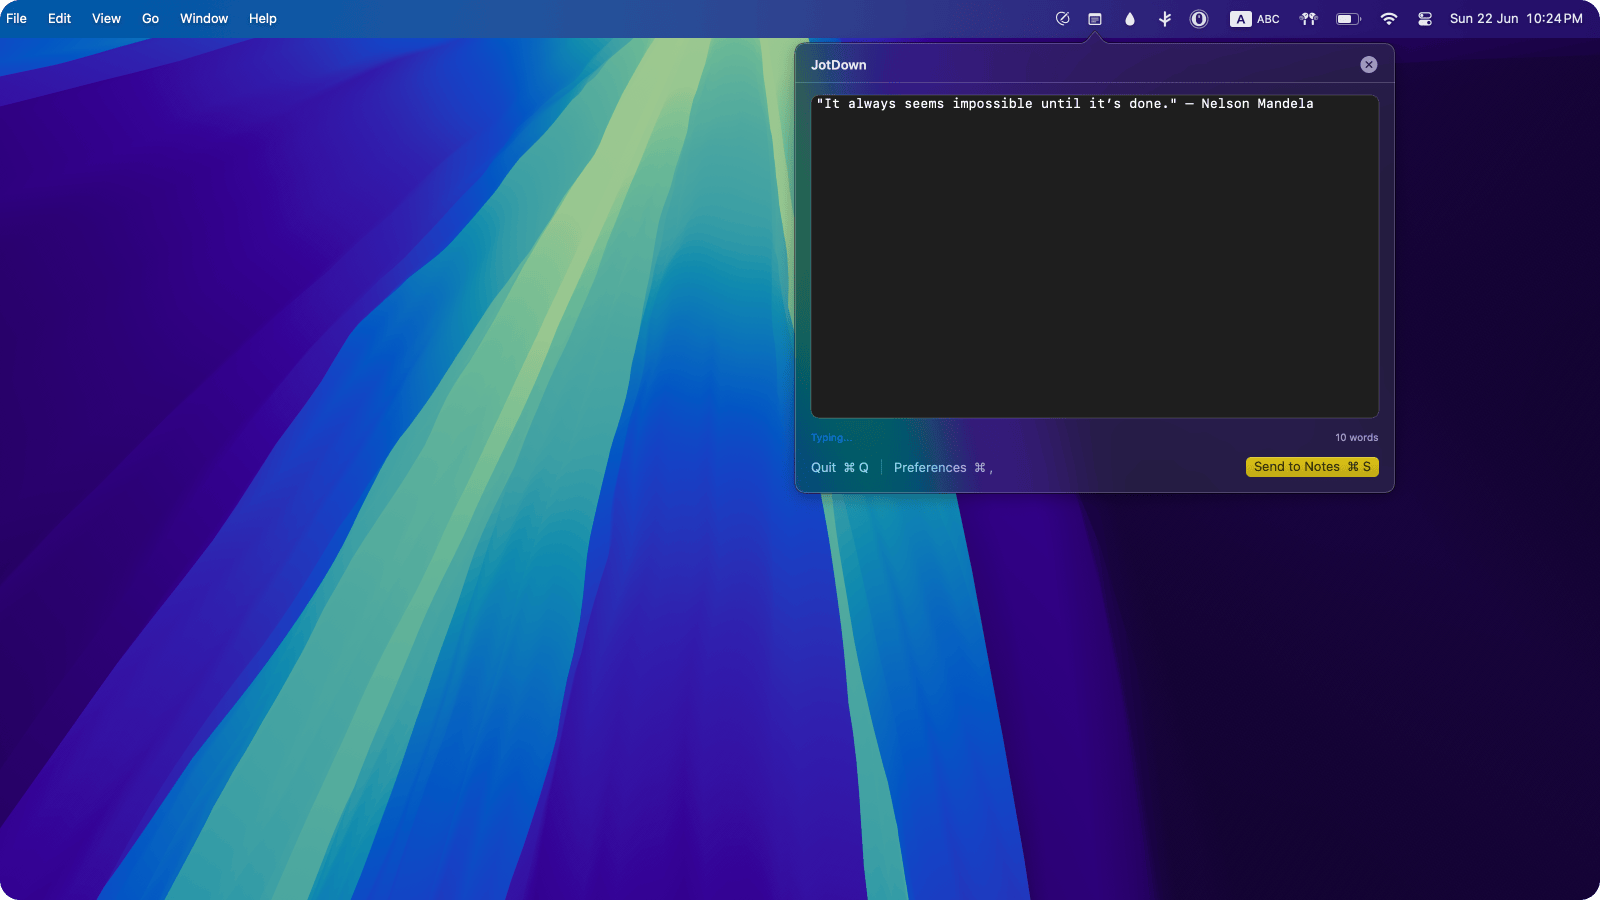The height and width of the screenshot is (900, 1600).
Task: Open the Help menu
Action: pos(263,19)
